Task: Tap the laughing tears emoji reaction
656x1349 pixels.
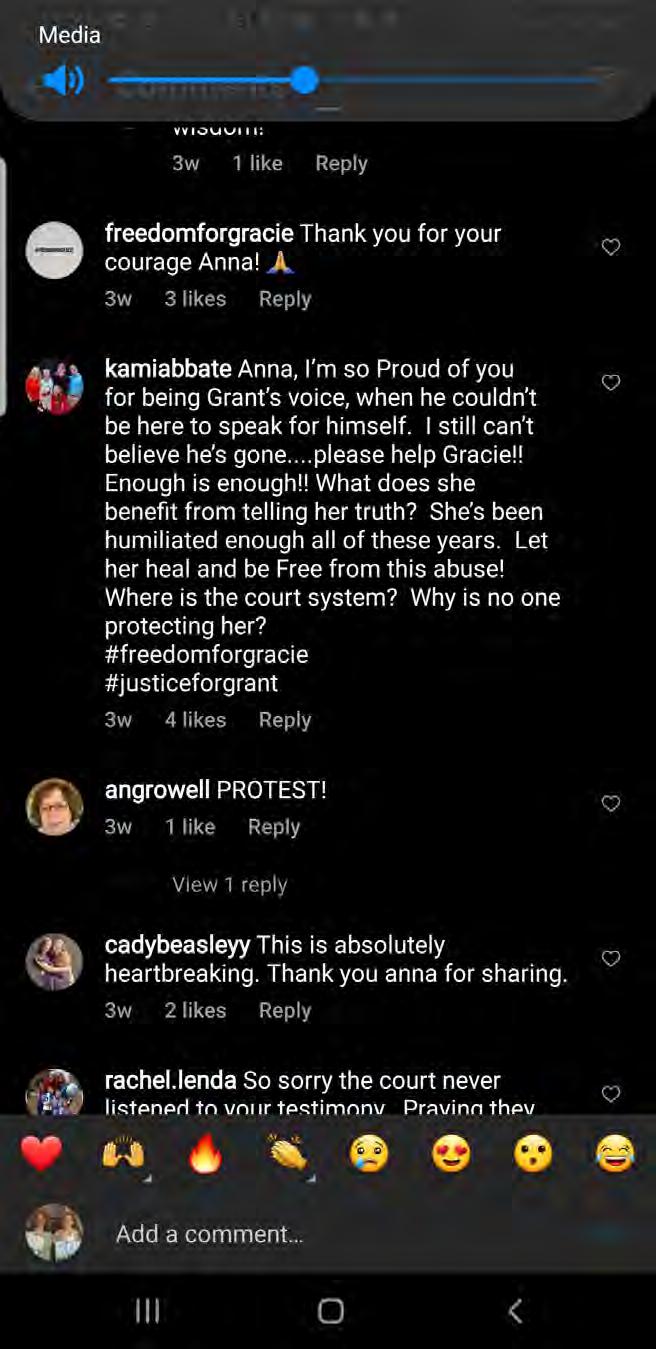Action: pyautogui.click(x=615, y=1155)
